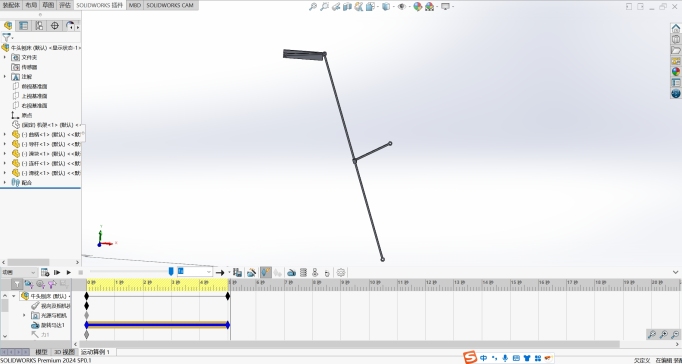This screenshot has height=364, width=682.
Task: Click the Apply Scene icon
Action: pyautogui.click(x=430, y=7)
